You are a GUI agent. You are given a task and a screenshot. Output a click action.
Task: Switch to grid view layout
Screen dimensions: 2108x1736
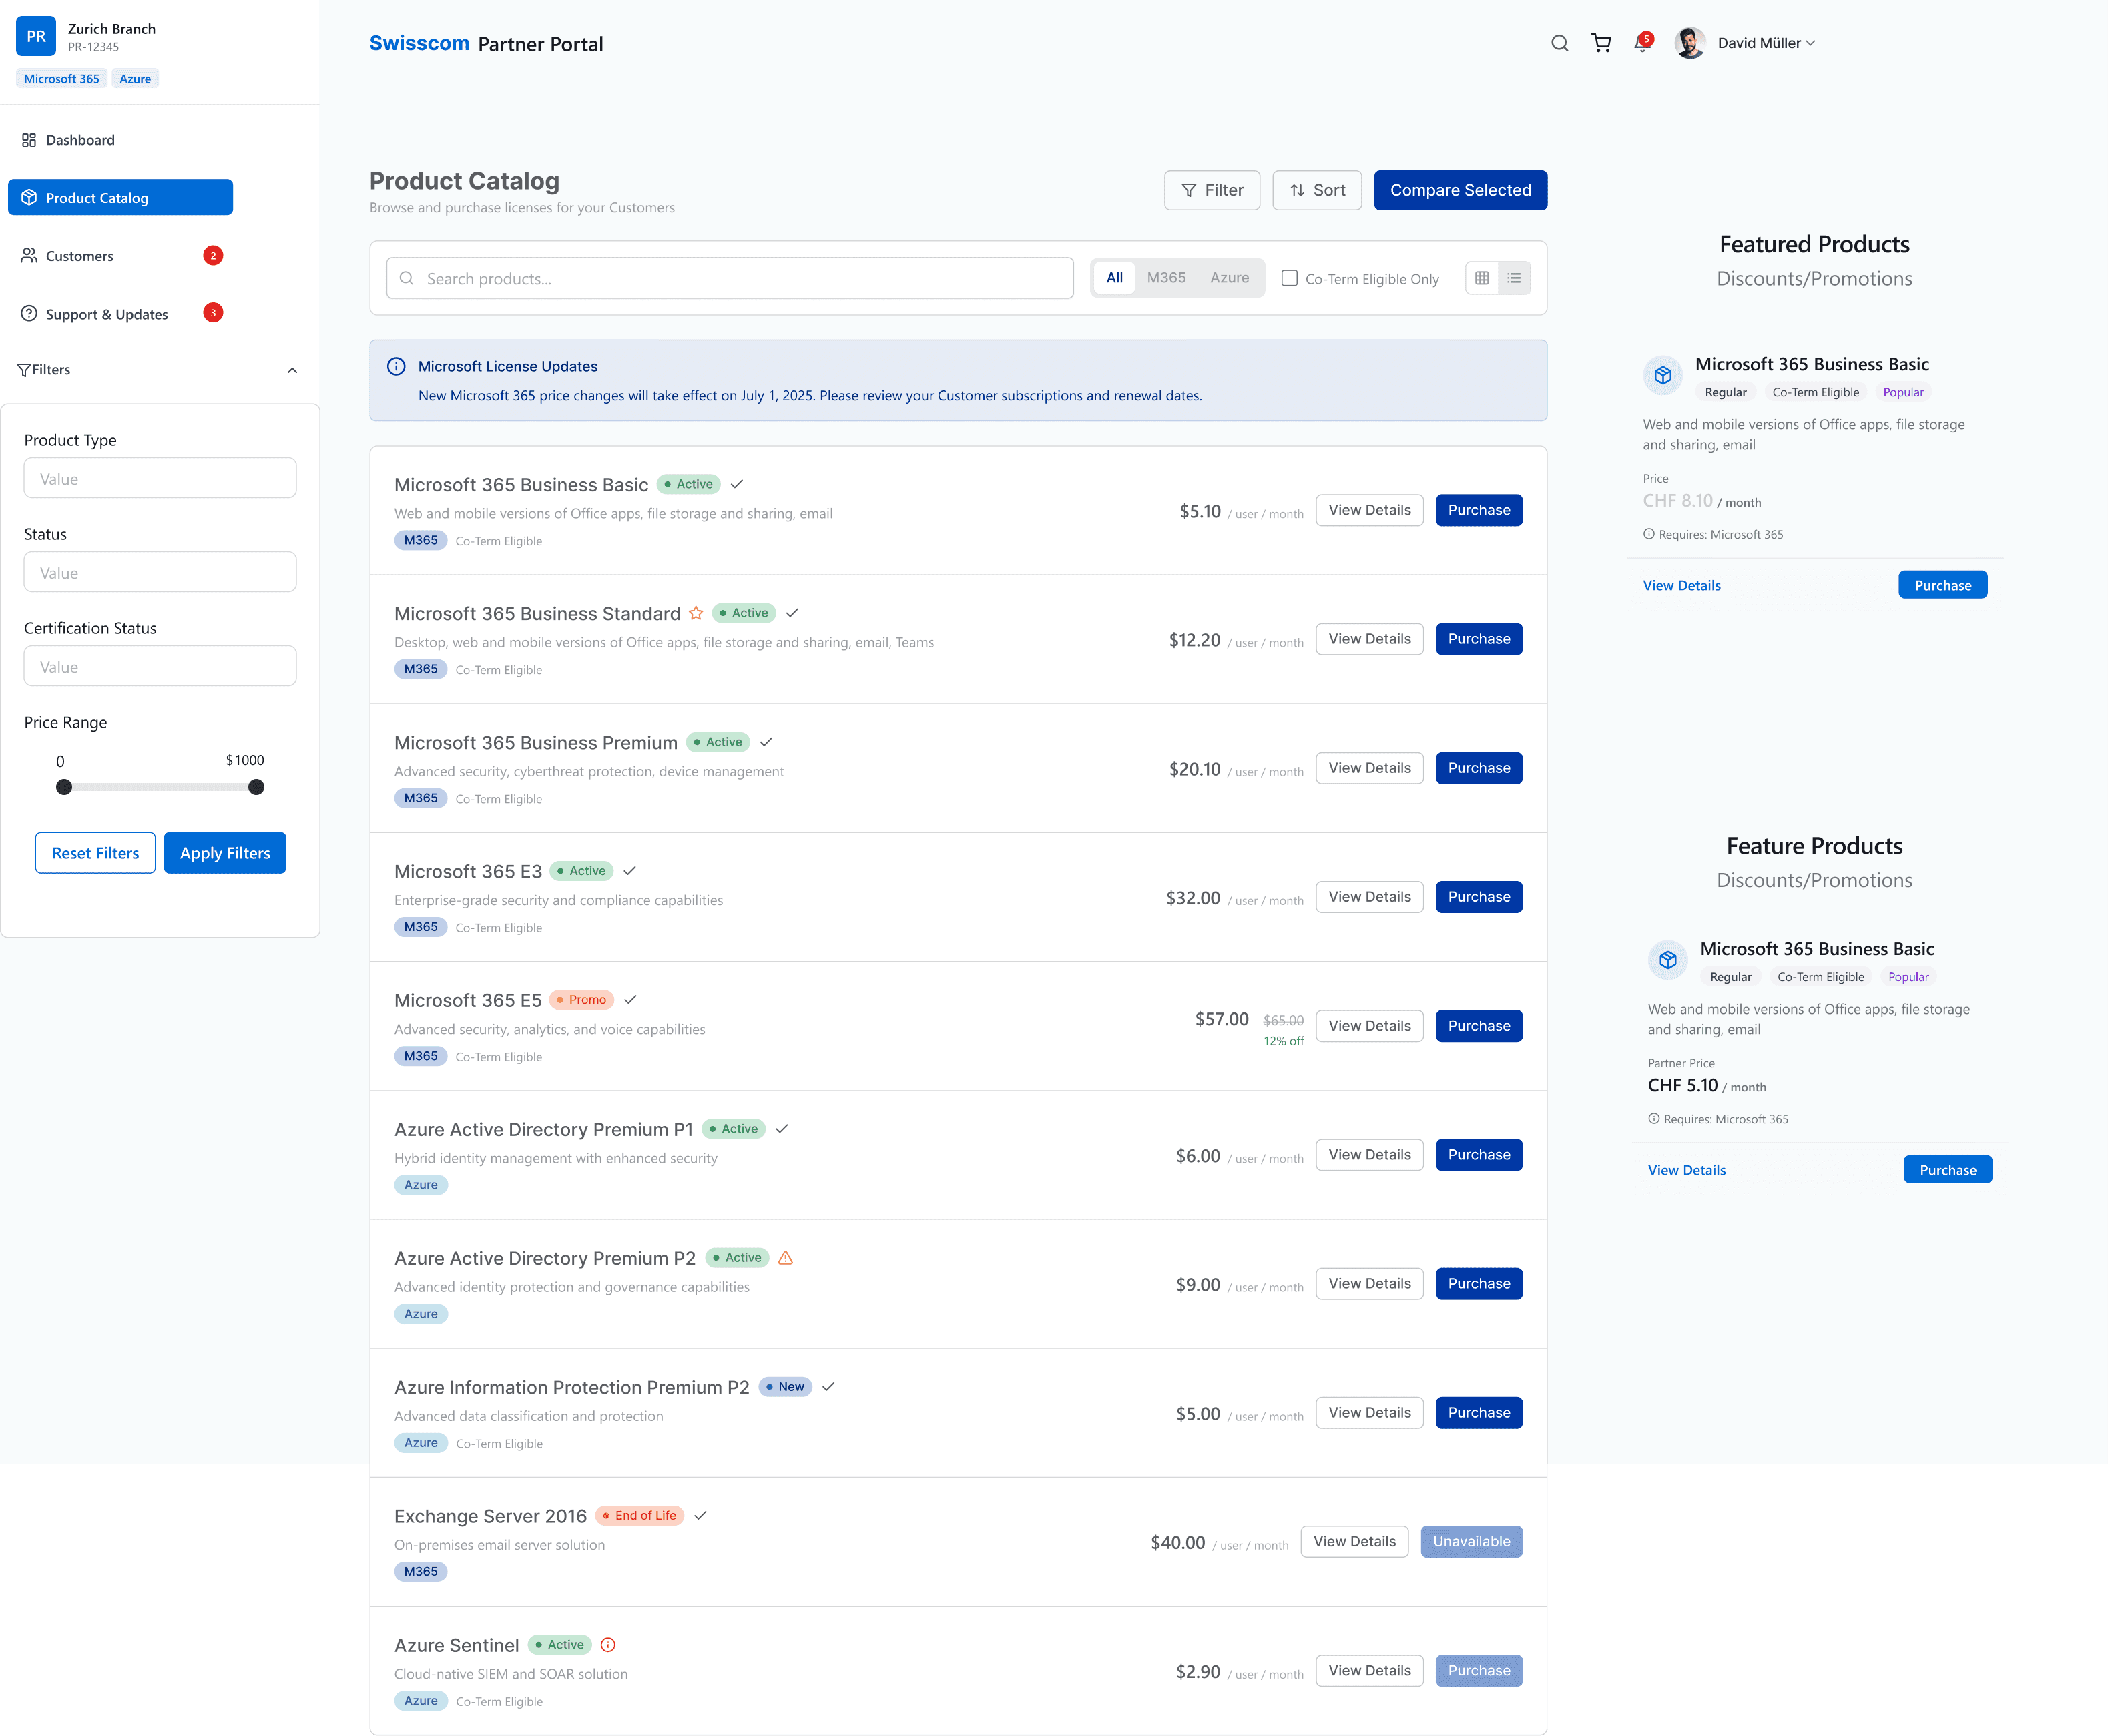(x=1482, y=278)
